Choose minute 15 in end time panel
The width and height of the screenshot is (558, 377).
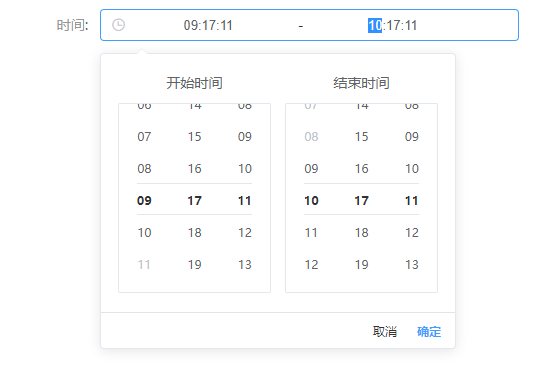(362, 136)
